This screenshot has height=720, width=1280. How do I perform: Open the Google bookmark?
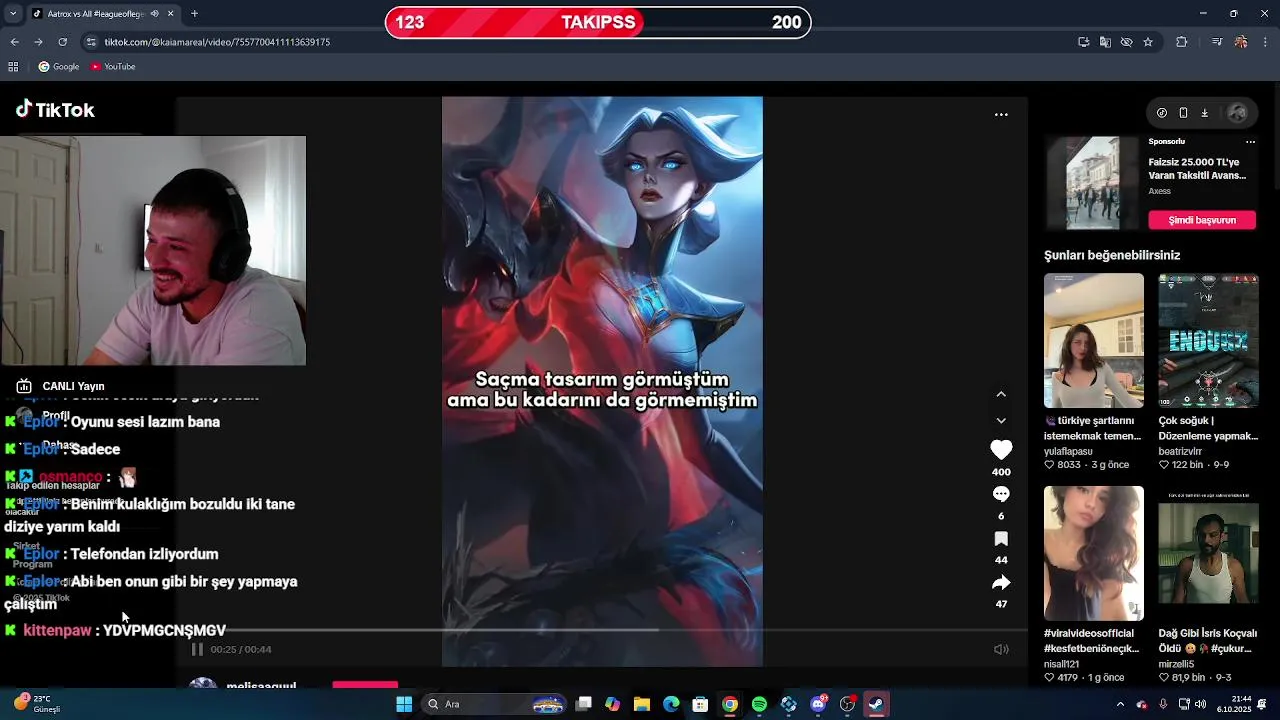coord(59,67)
